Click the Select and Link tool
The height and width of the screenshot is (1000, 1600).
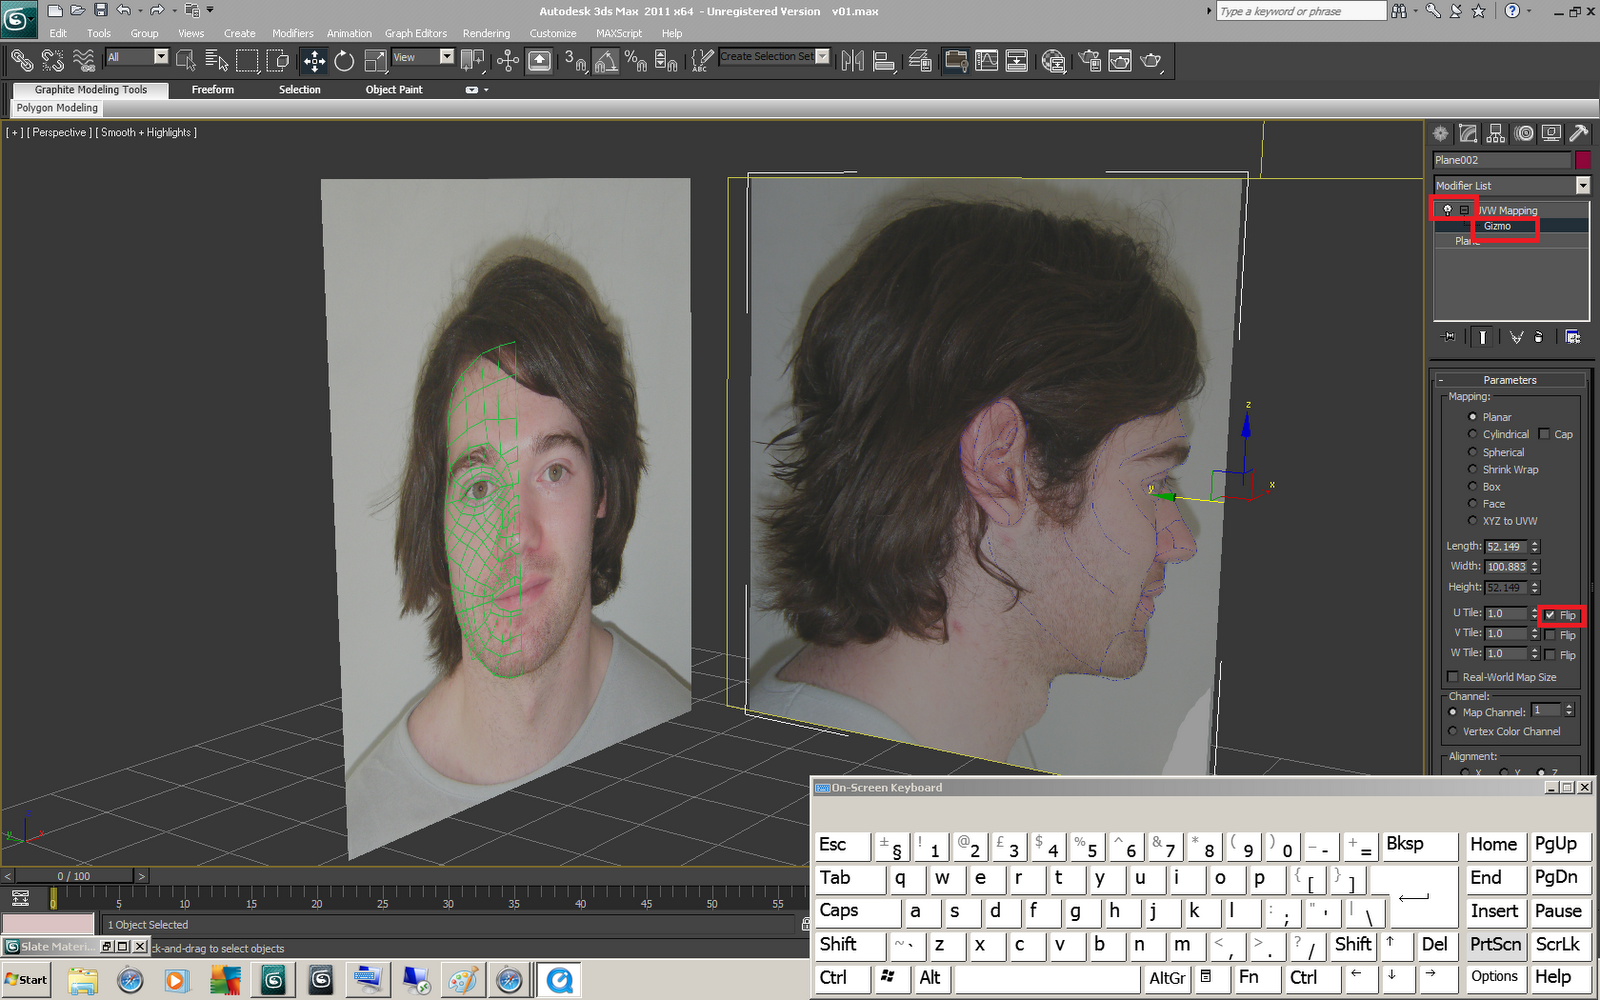pyautogui.click(x=22, y=61)
